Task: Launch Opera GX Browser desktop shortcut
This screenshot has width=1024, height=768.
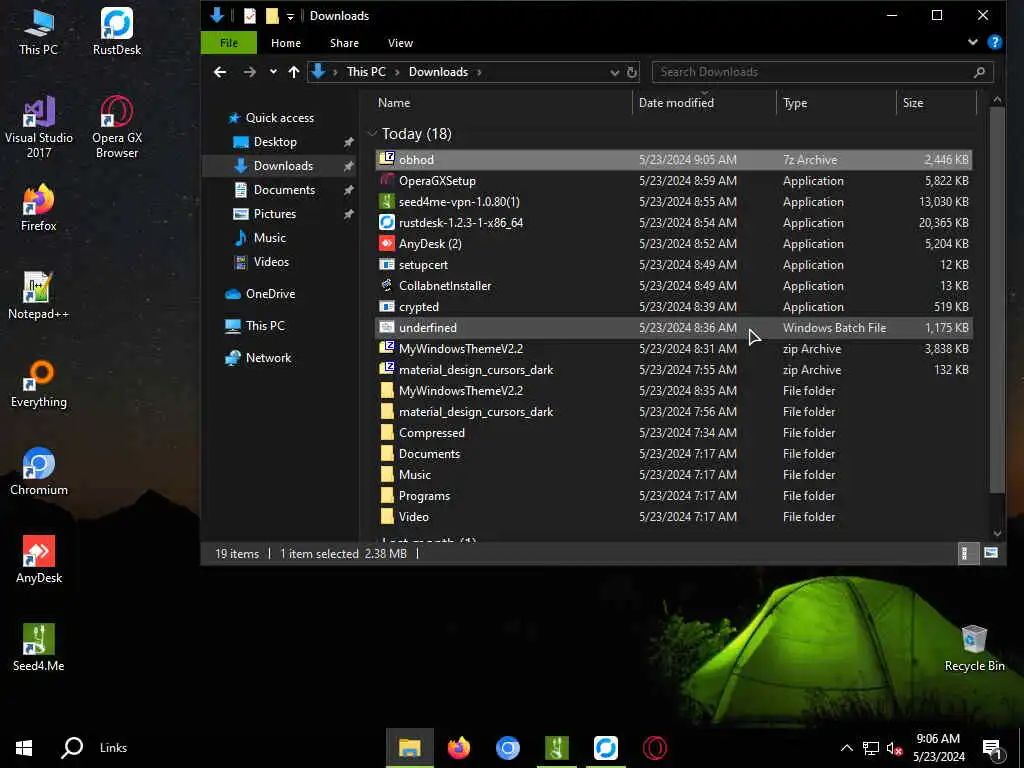Action: [x=117, y=127]
